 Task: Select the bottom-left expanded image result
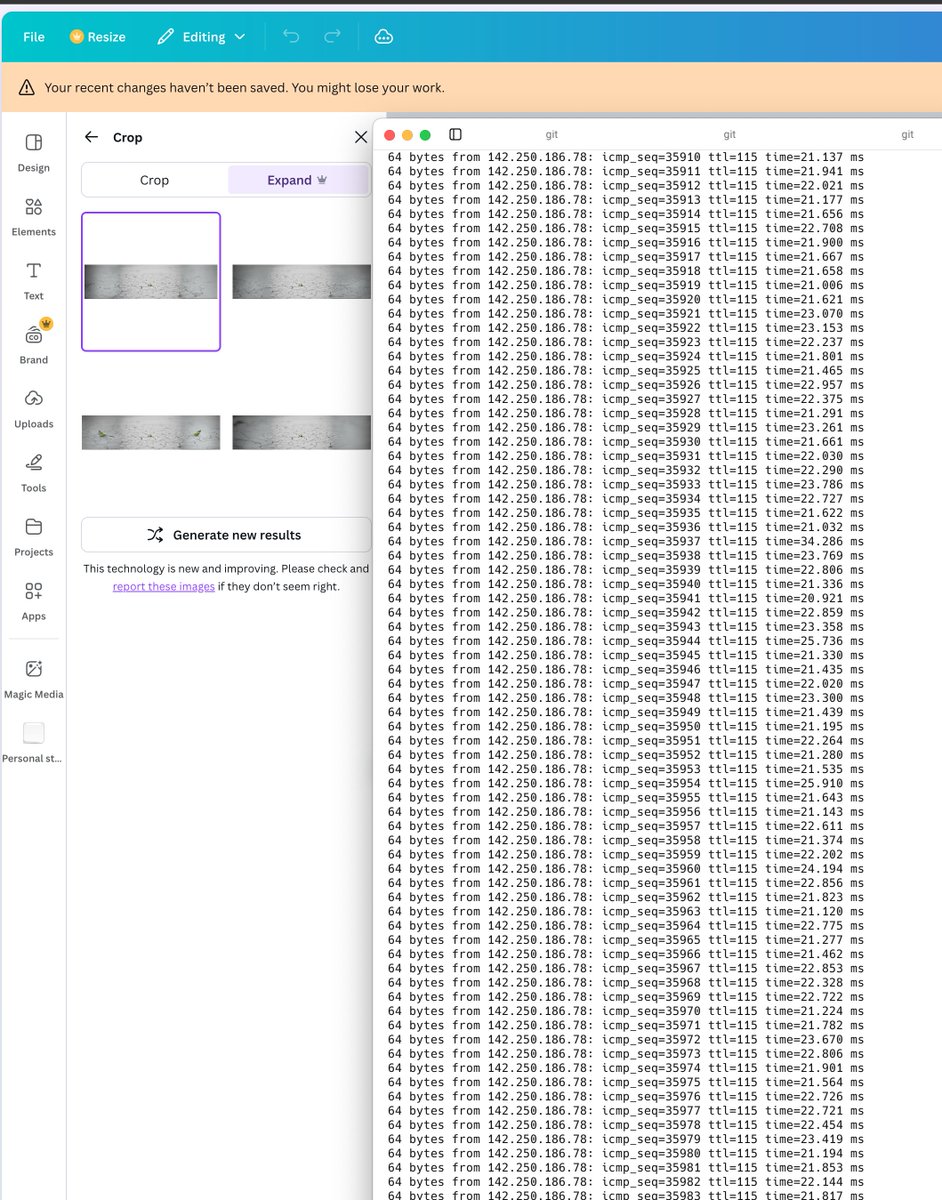151,432
